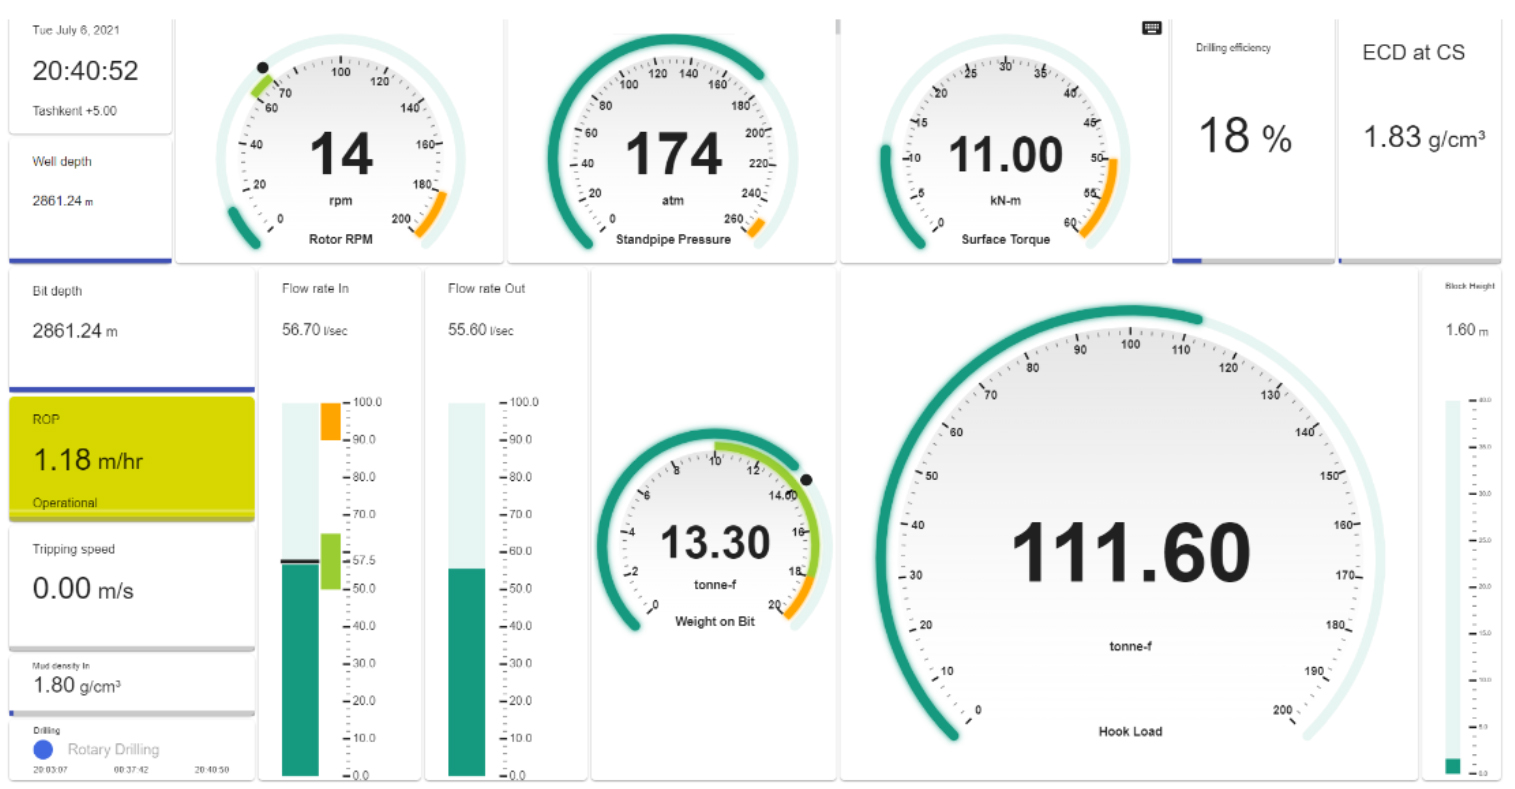Click the Rotor RPM value 14
1515x789 pixels.
click(x=341, y=155)
